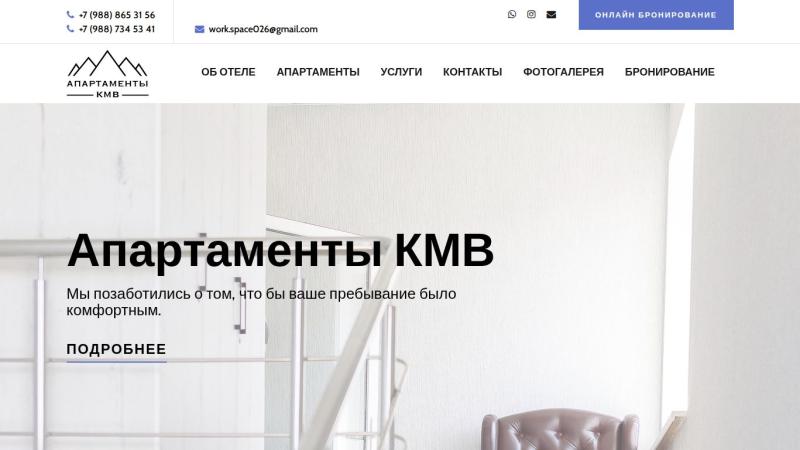
Task: Click the blue envelope icon beside email
Action: (199, 29)
